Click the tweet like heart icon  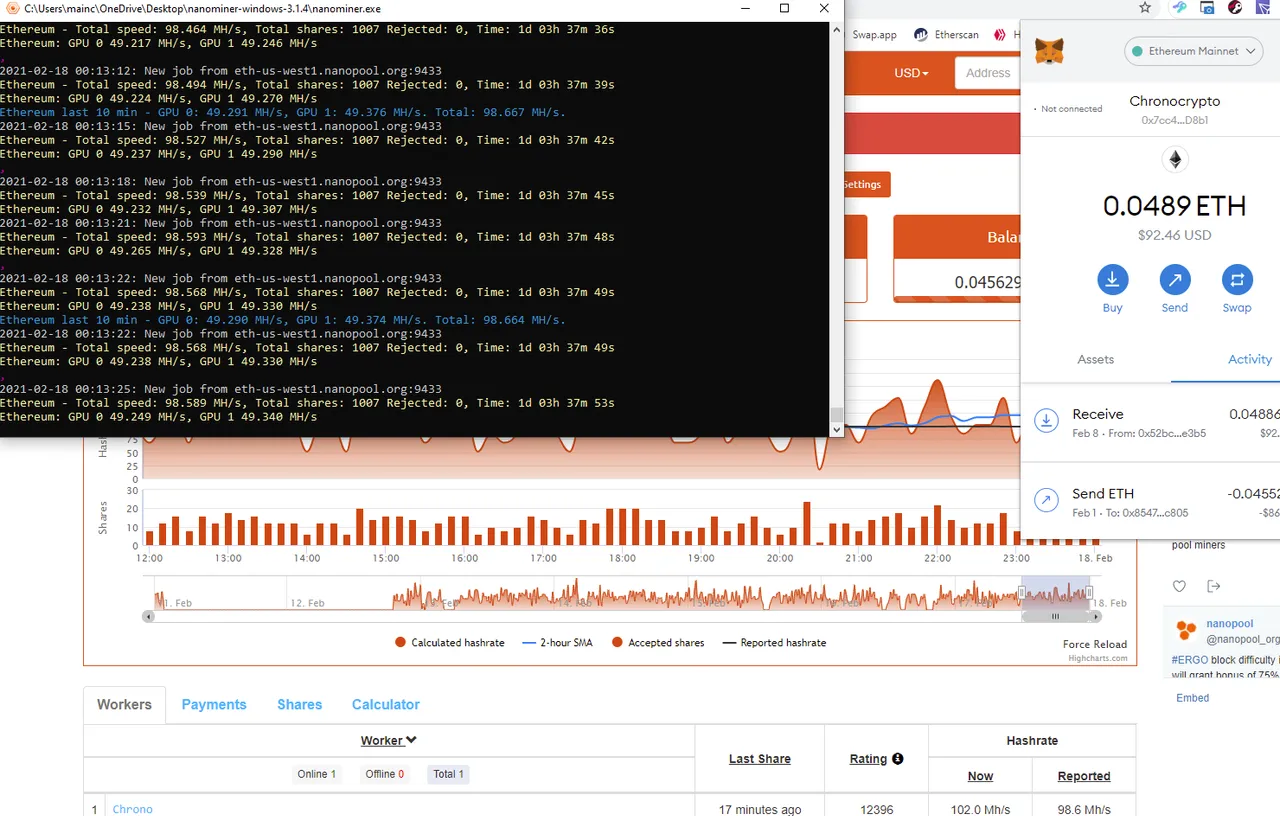[1180, 586]
